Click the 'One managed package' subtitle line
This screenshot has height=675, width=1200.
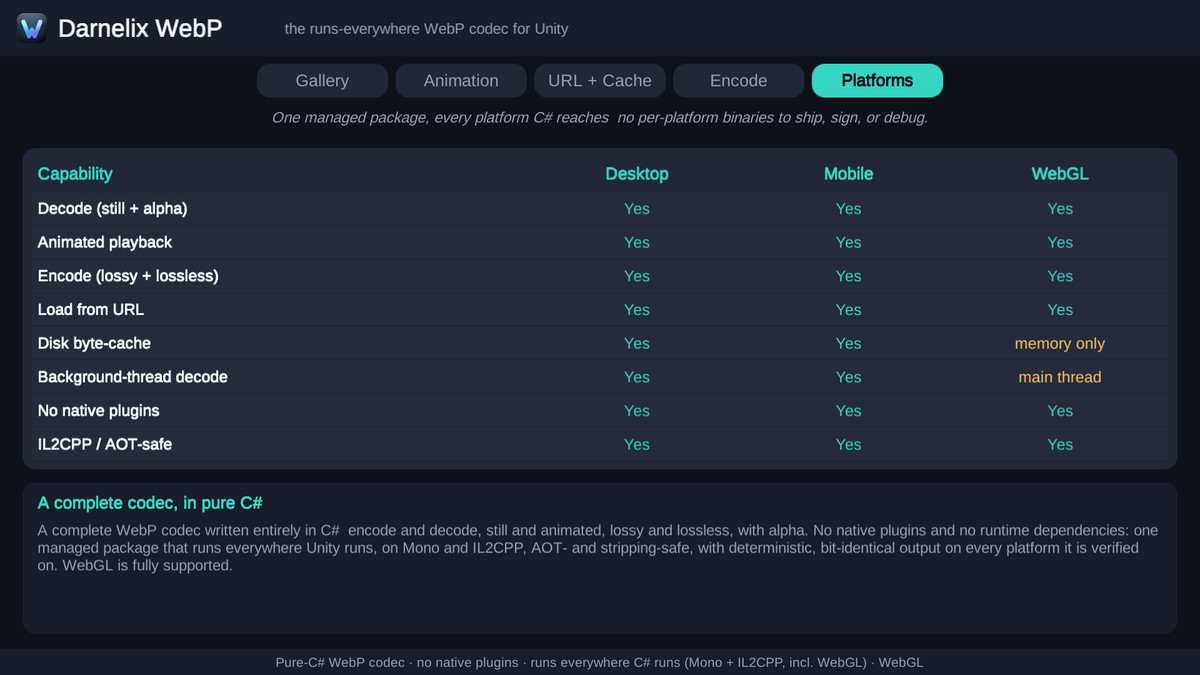click(600, 118)
